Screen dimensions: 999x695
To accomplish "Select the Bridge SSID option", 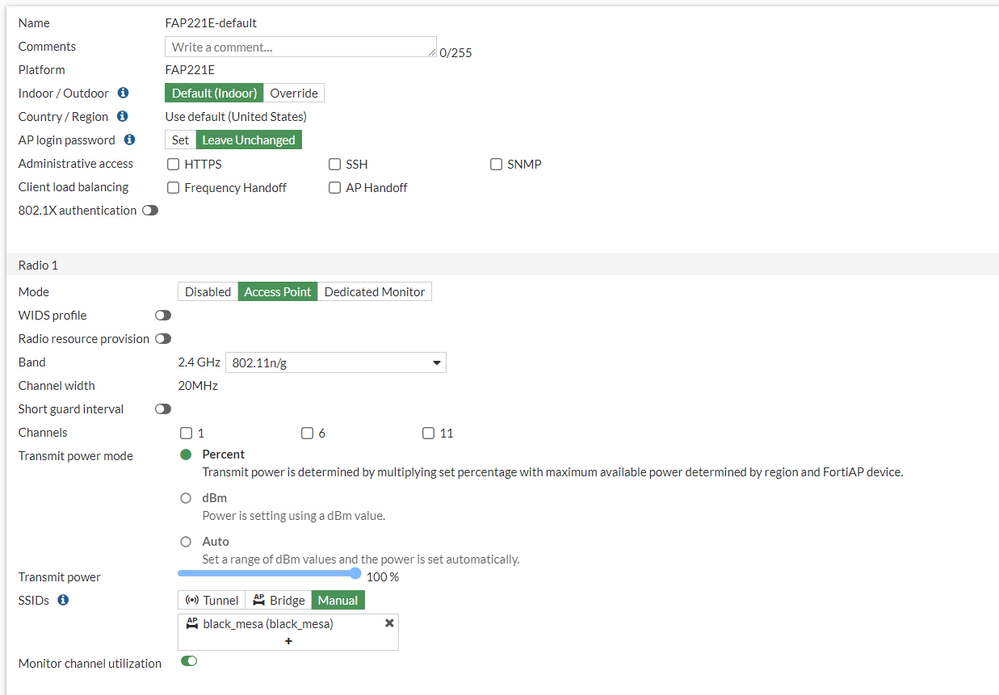I will tap(279, 600).
